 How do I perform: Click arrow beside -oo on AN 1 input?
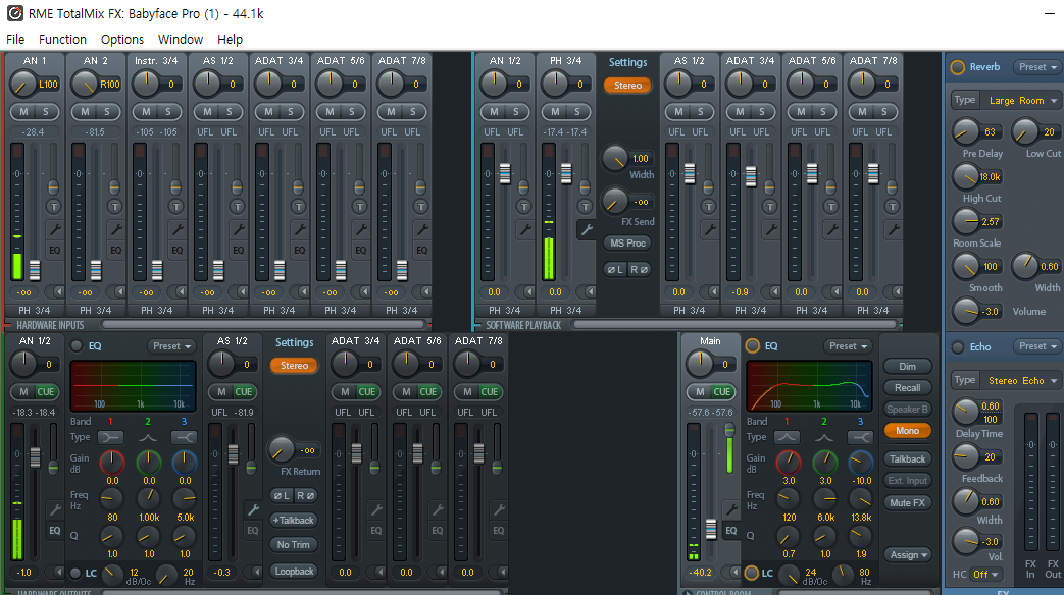[x=58, y=292]
